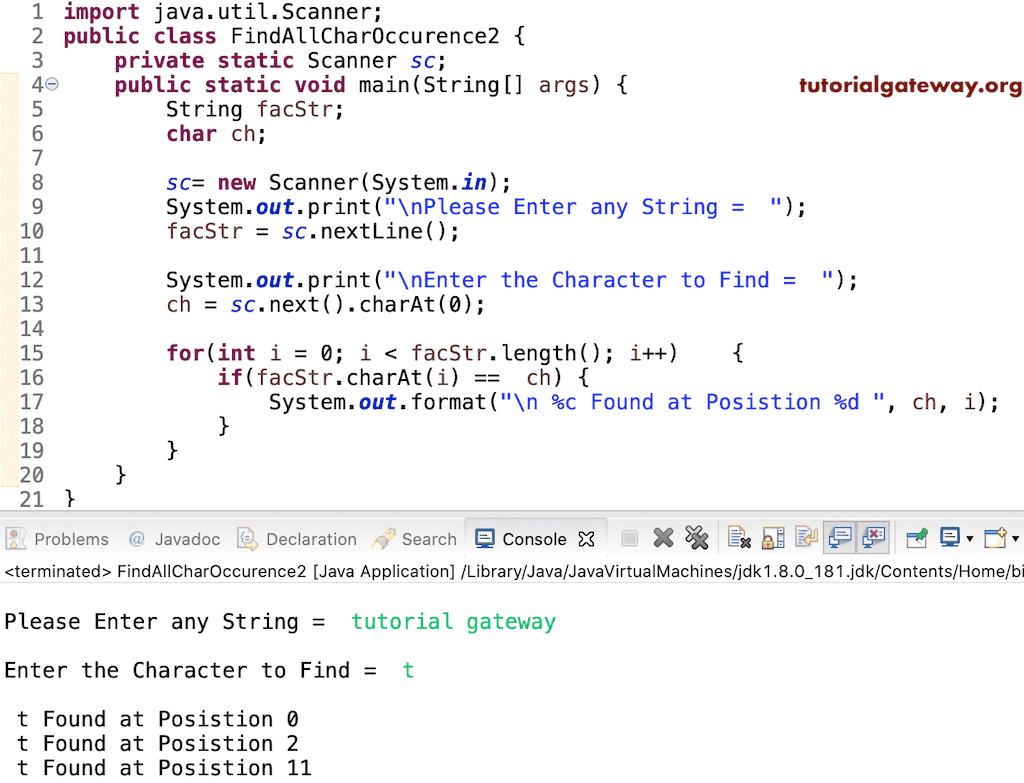Switch to the Problems view

point(58,538)
